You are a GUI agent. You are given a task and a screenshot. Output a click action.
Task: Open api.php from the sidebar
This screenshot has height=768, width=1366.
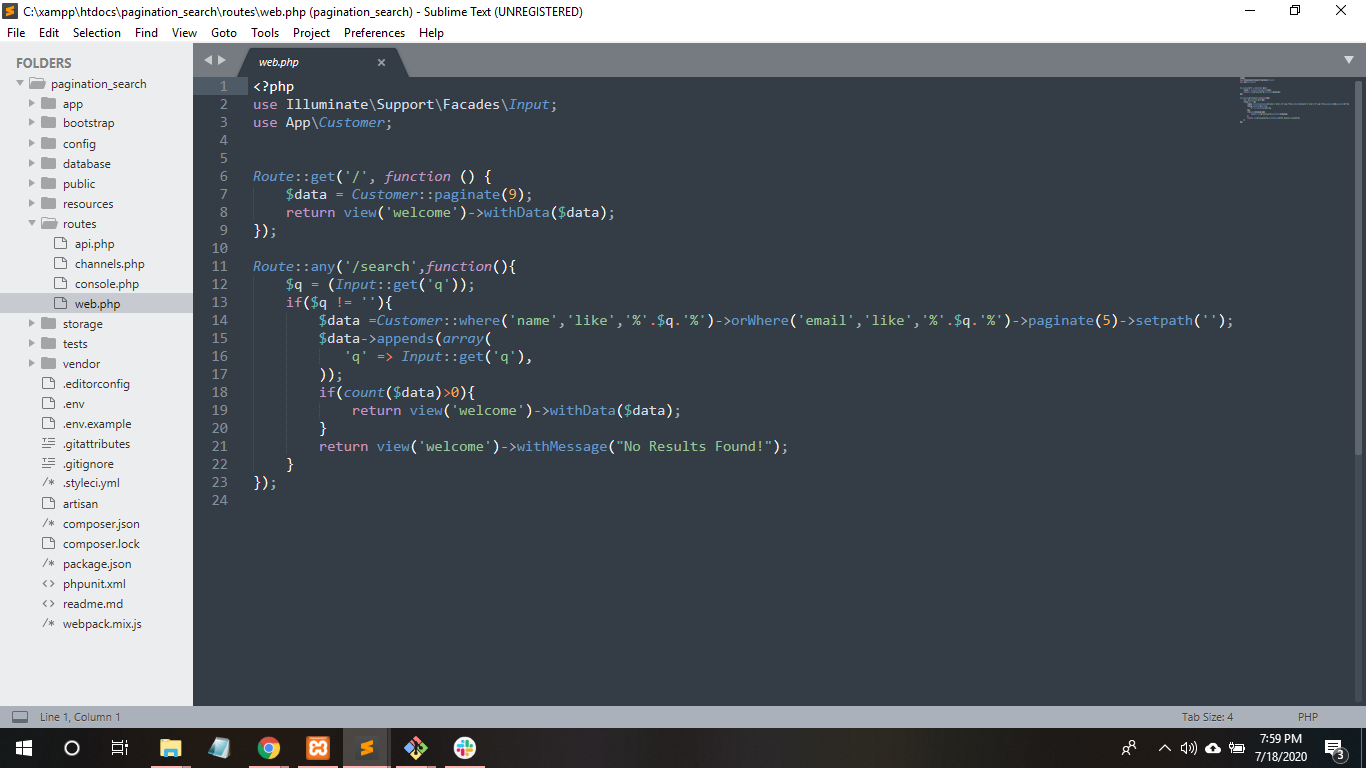coord(94,244)
